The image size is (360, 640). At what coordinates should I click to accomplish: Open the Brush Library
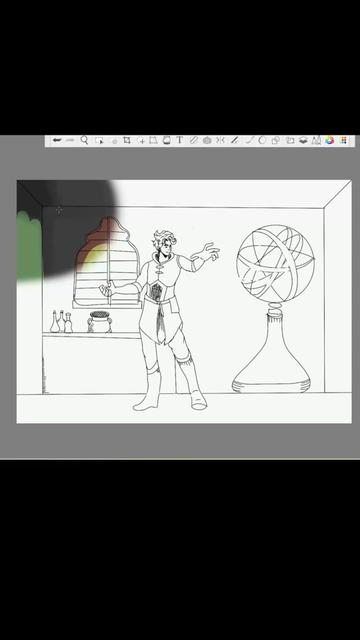pos(316,140)
